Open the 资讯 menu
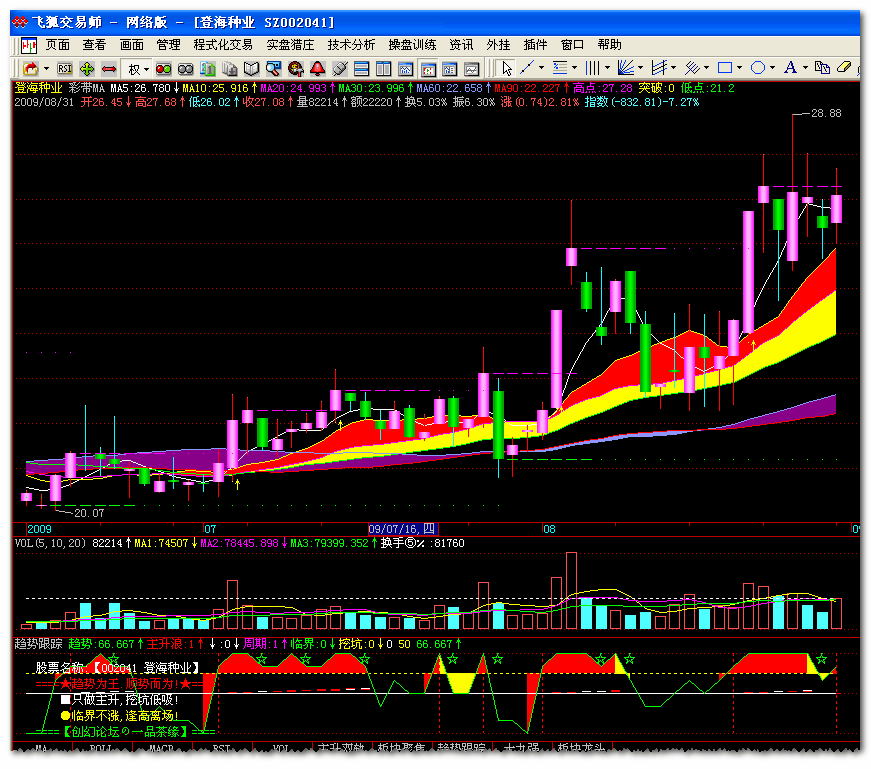Screen dimensions: 871x769 coord(461,45)
